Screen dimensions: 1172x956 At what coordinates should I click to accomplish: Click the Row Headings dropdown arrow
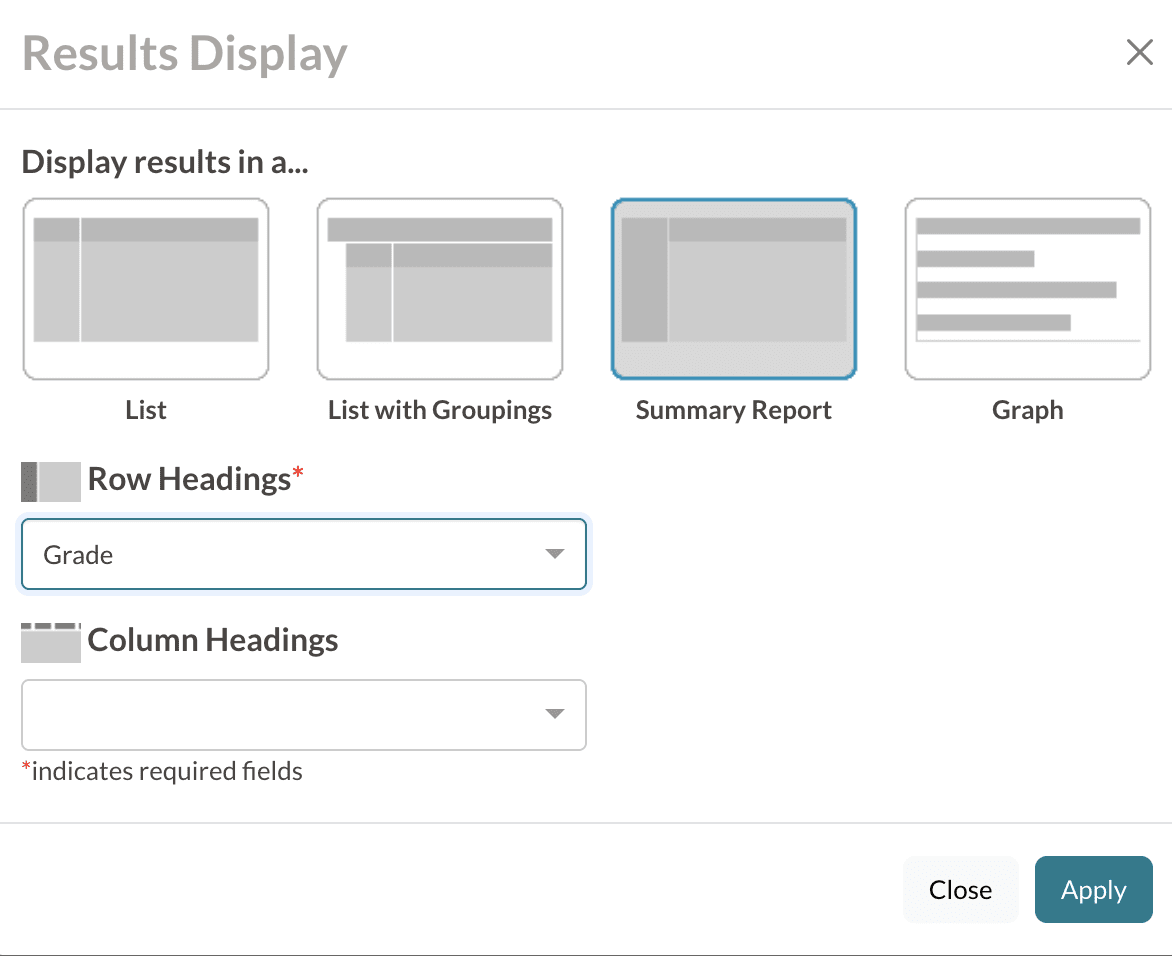tap(555, 554)
